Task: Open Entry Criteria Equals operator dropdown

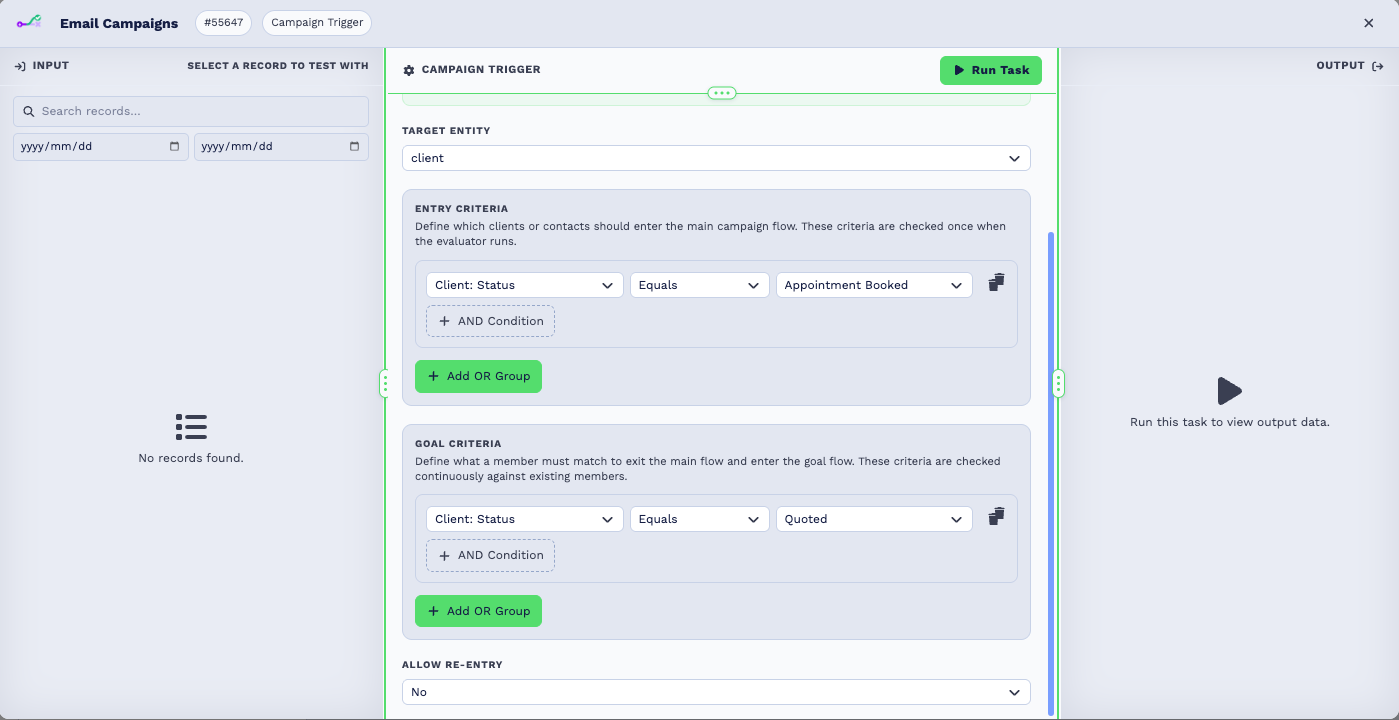Action: [x=700, y=285]
